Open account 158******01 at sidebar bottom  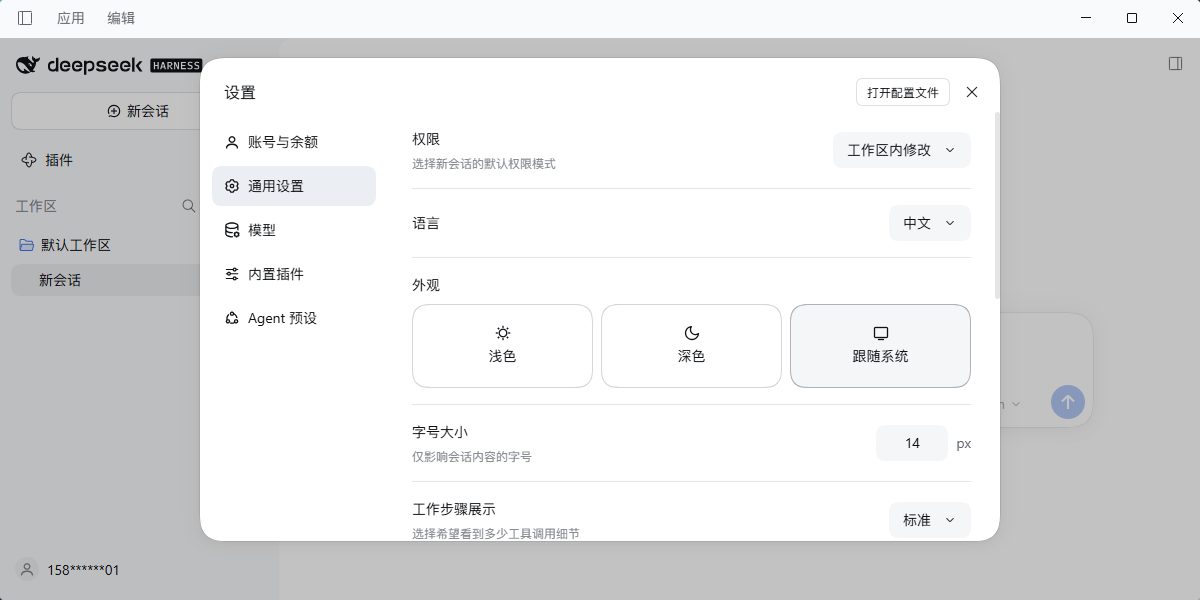69,570
